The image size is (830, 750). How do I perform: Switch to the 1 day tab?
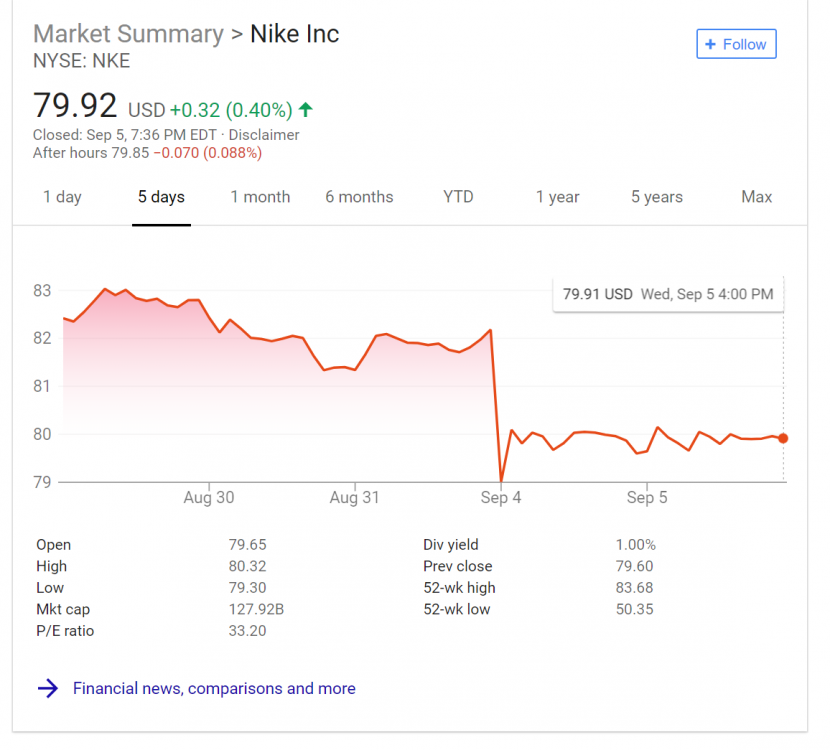click(62, 197)
